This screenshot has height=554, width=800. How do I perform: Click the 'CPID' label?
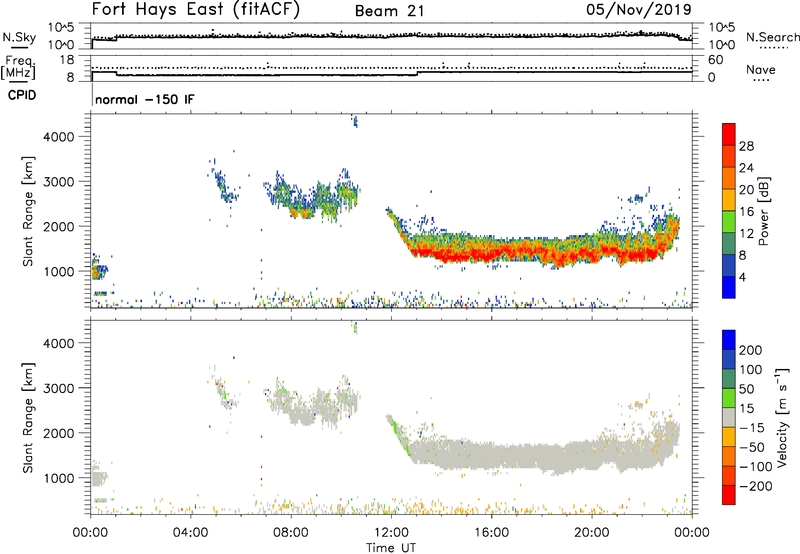coord(22,95)
